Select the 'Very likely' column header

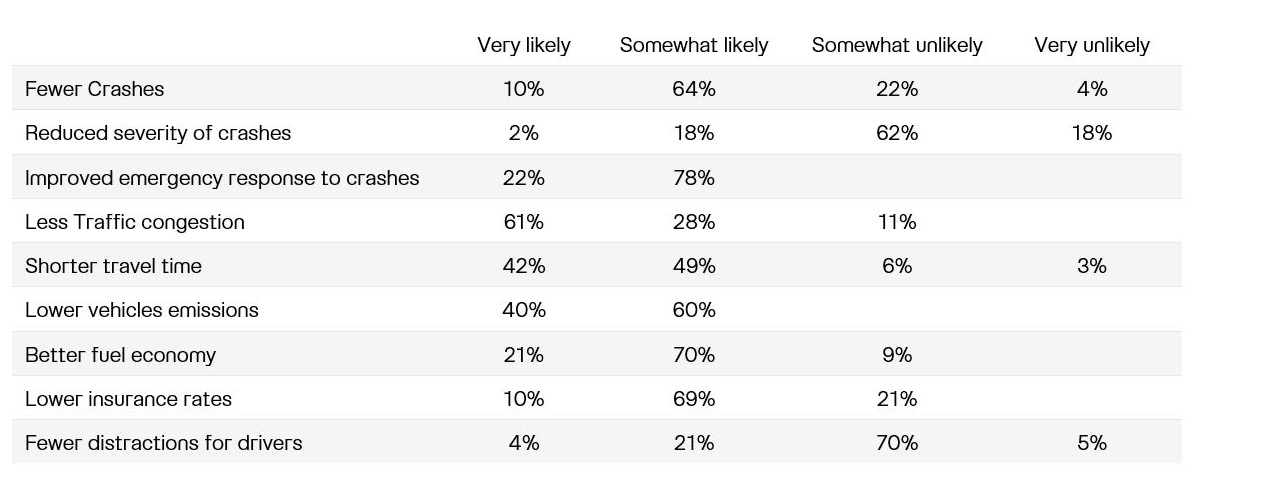point(524,45)
